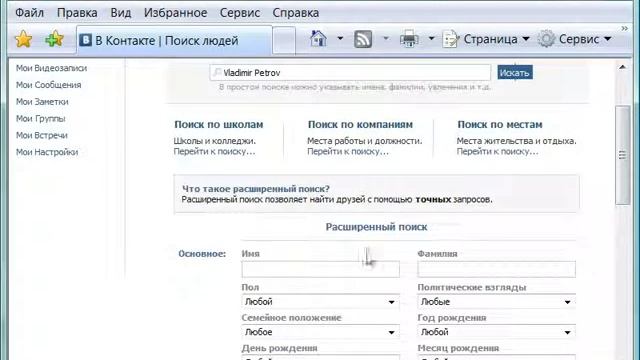Open Мои Настройки link
Viewport: 640px width, 360px height.
(x=47, y=152)
